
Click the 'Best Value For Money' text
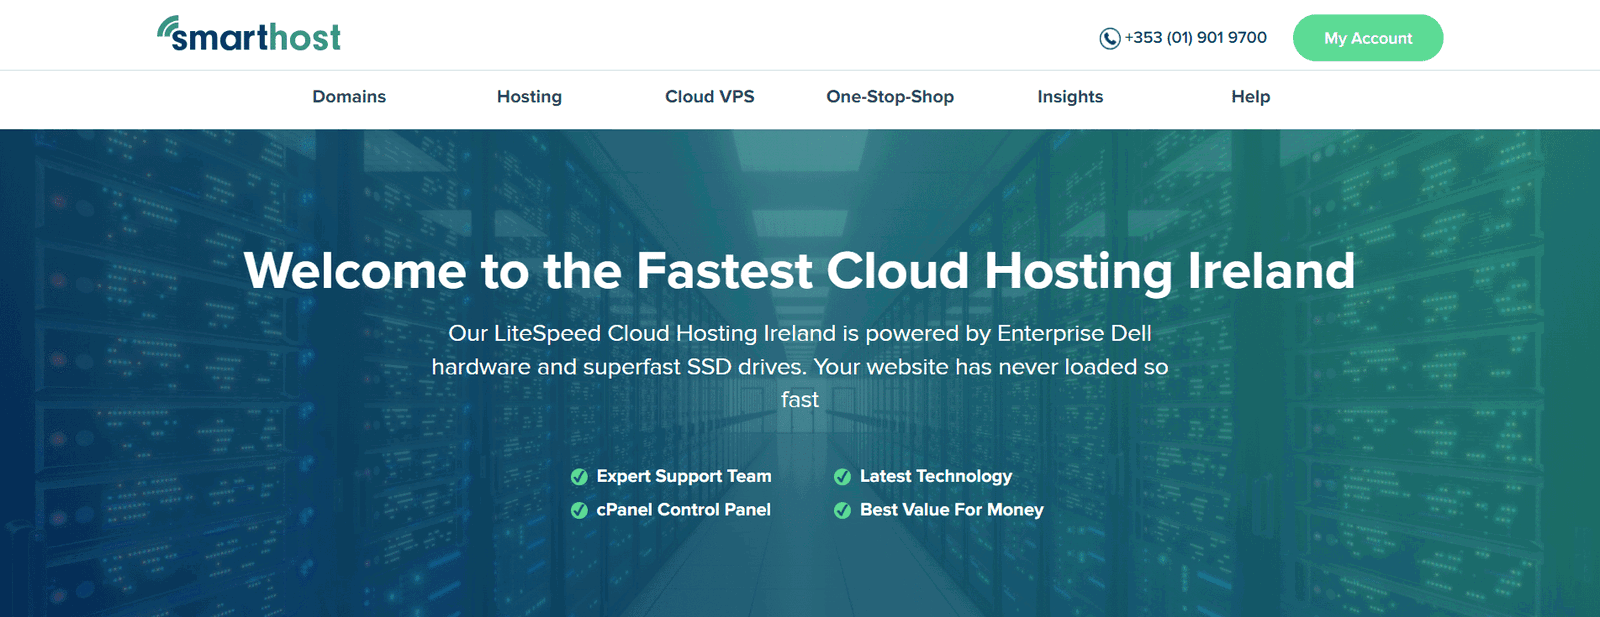pyautogui.click(x=952, y=509)
